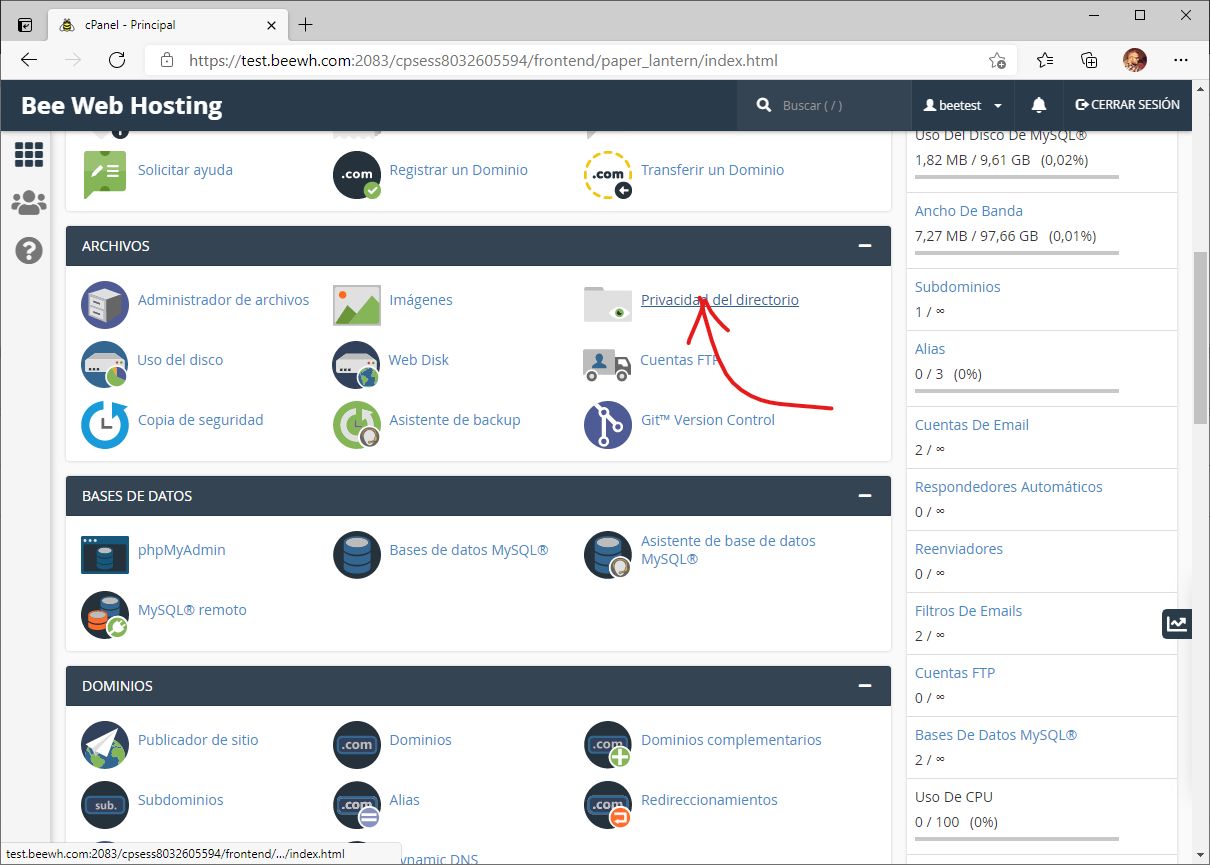The width and height of the screenshot is (1210, 865).
Task: Open the statistics chart side tab
Action: click(1177, 624)
